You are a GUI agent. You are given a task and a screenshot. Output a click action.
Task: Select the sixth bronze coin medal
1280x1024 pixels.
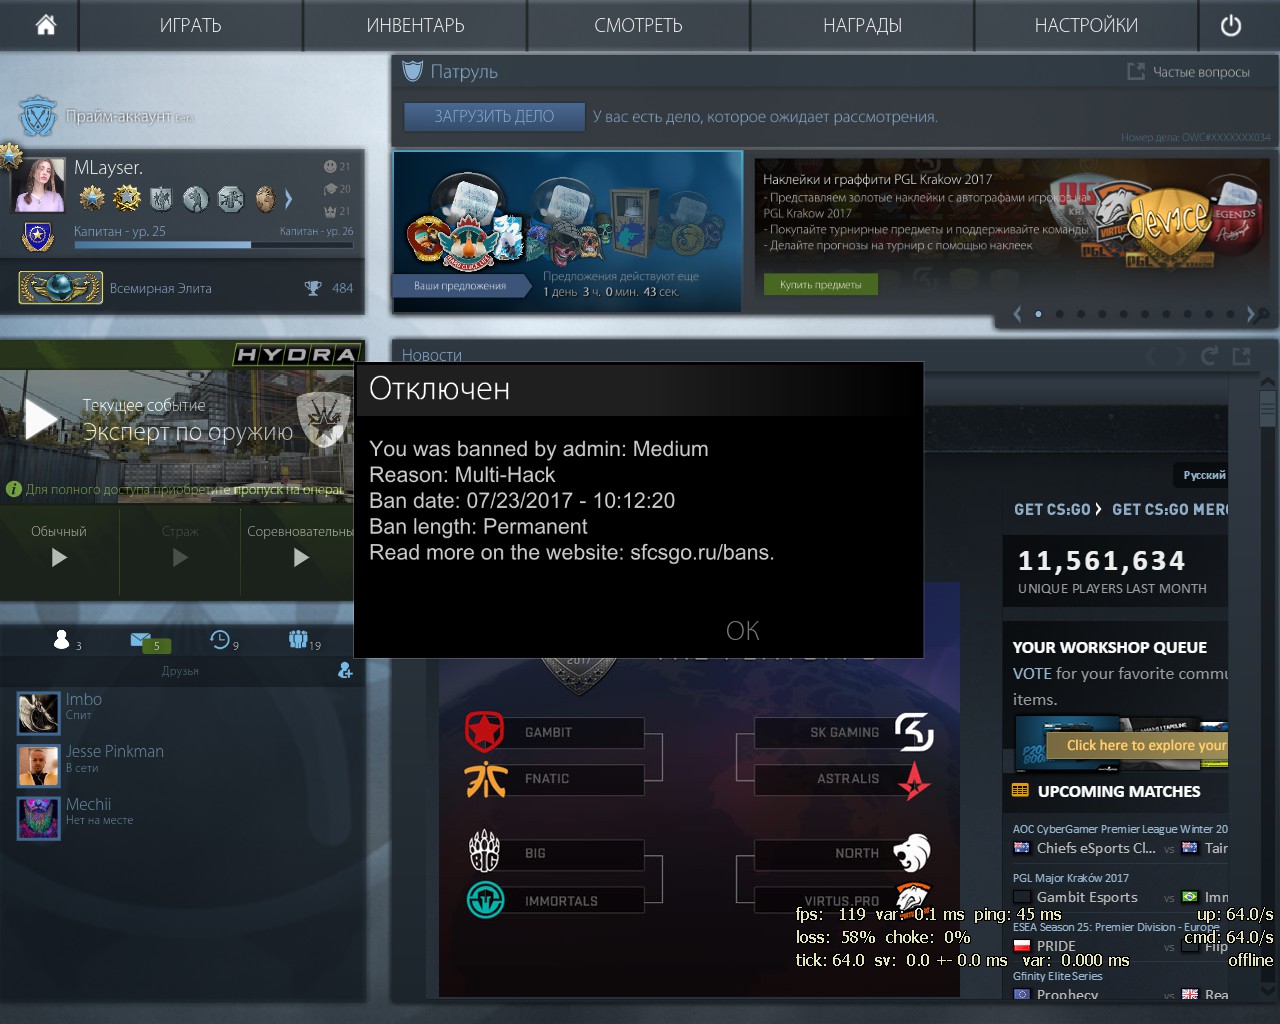coord(265,198)
